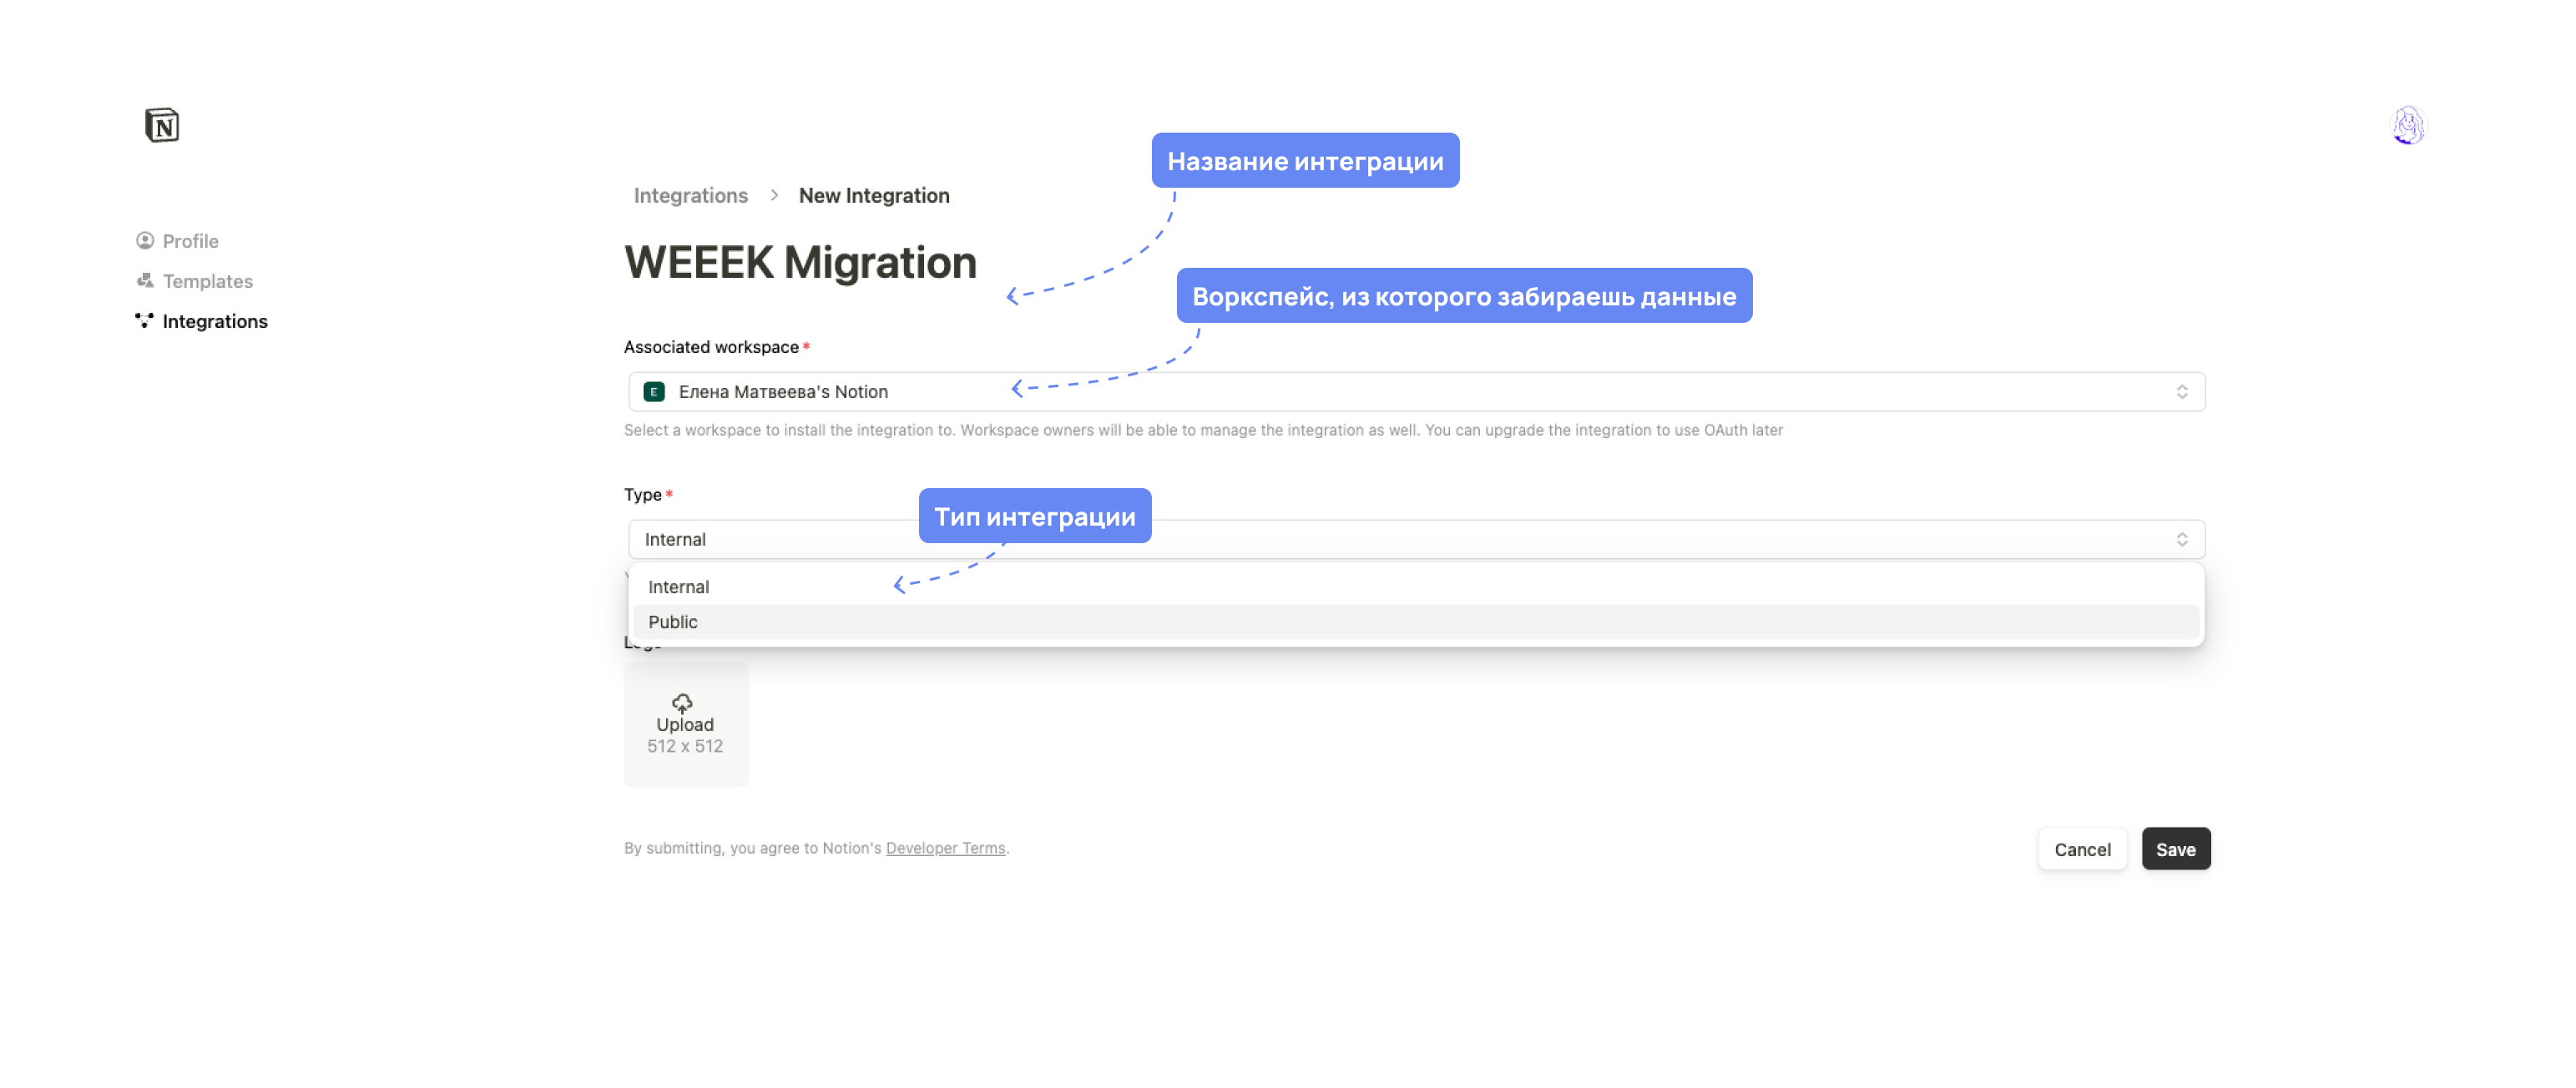Go to Templates in the sidebar
2576x1088 pixels.
point(207,281)
